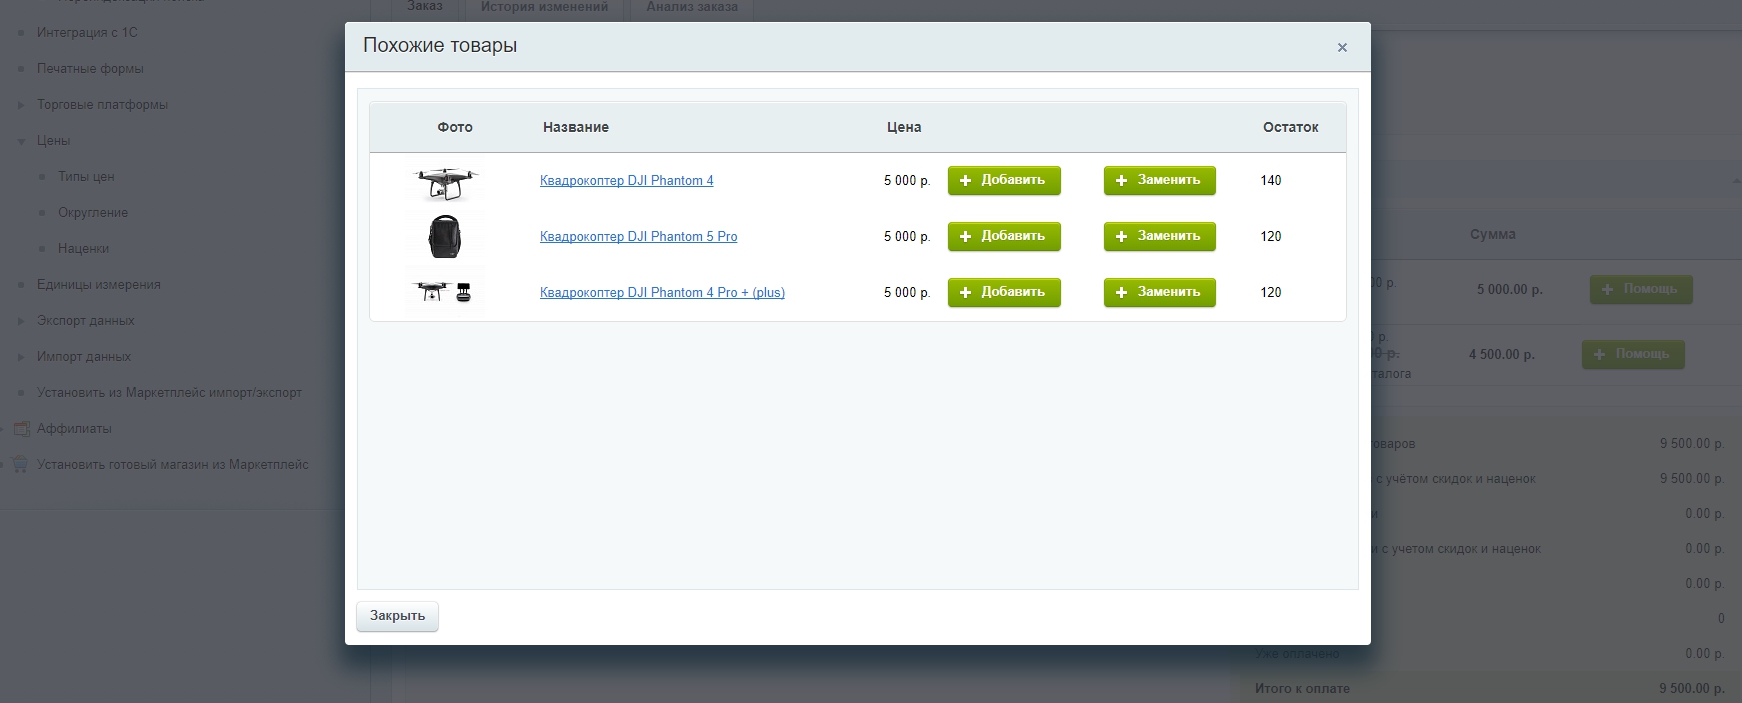1742x703 pixels.
Task: Click the DJI Phantom 4 drone thumbnail
Action: point(445,182)
